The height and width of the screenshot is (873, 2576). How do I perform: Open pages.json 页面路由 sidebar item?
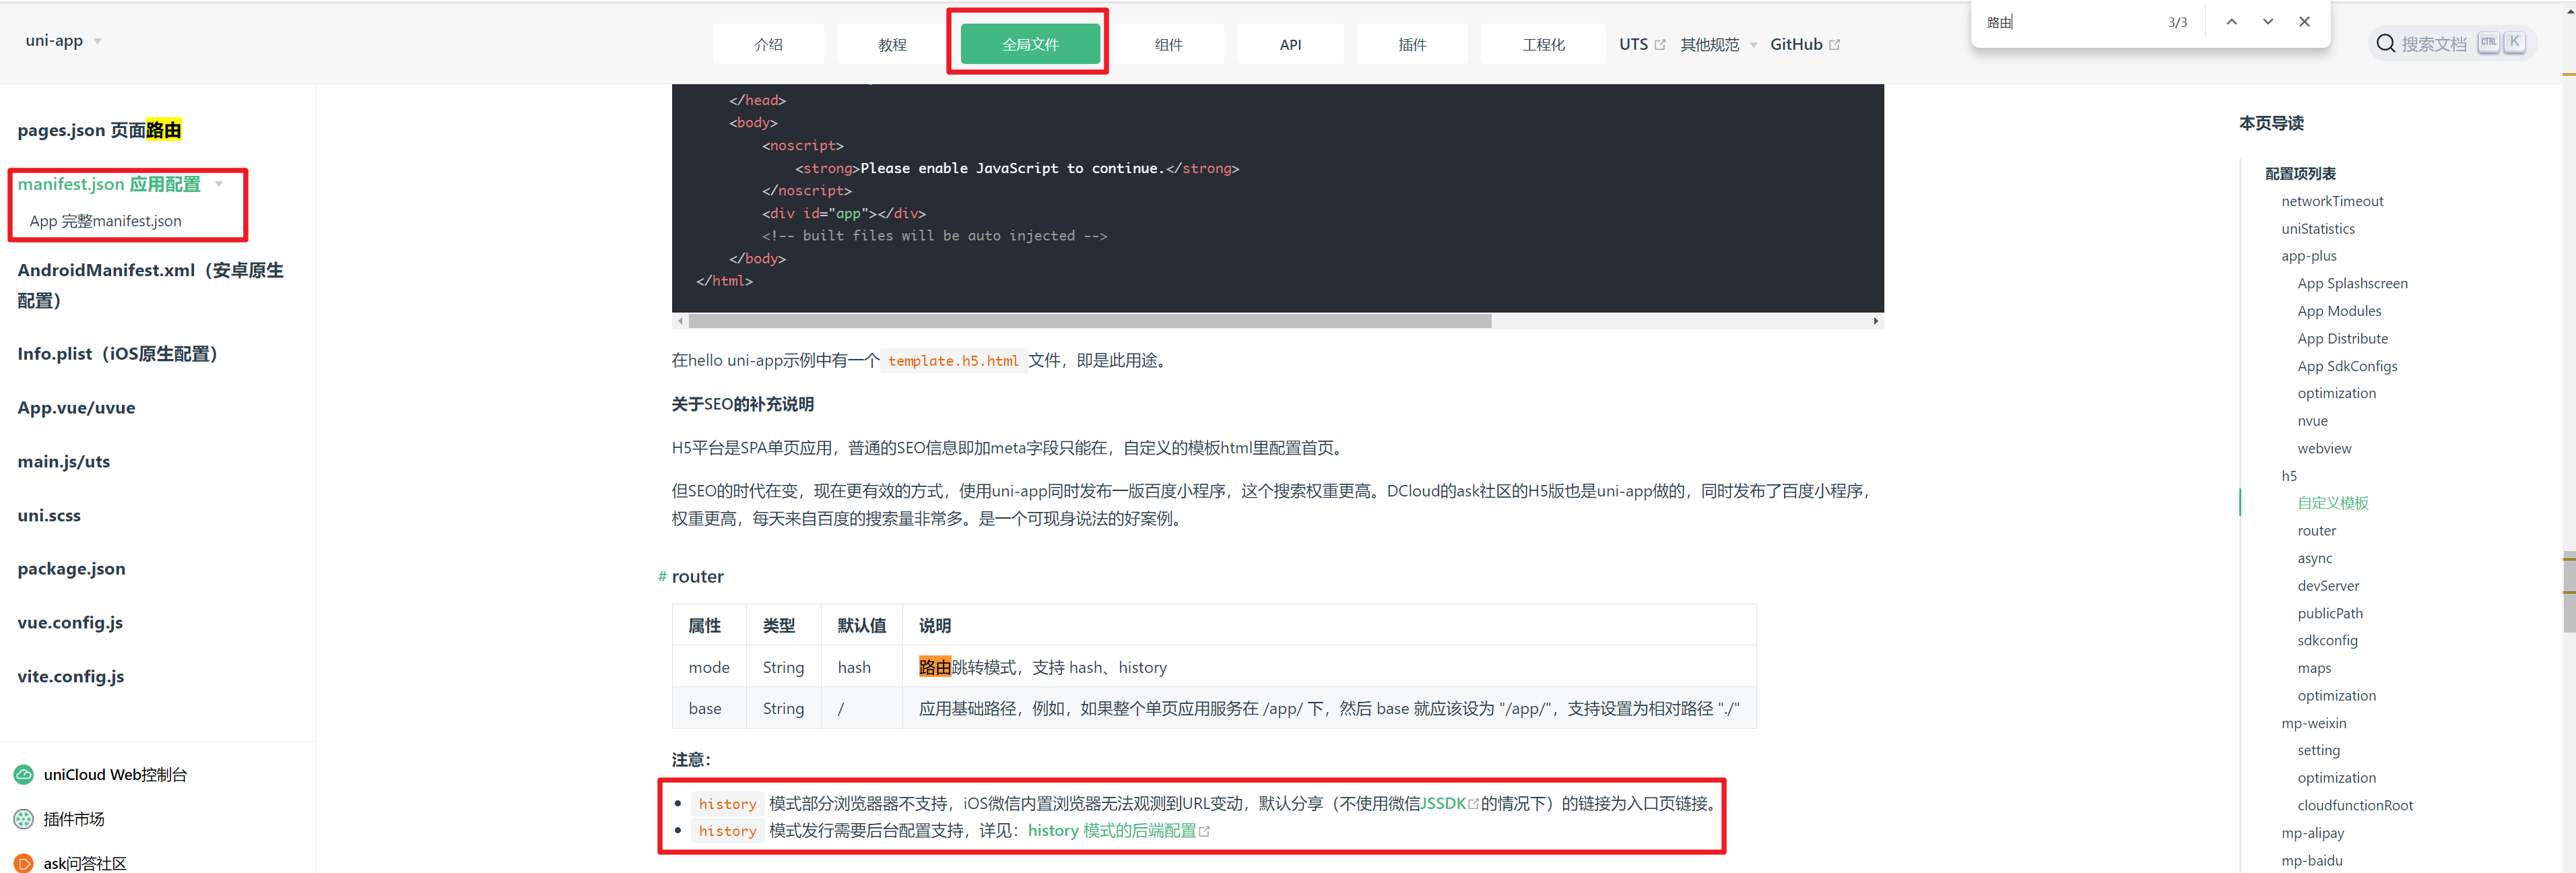(99, 130)
